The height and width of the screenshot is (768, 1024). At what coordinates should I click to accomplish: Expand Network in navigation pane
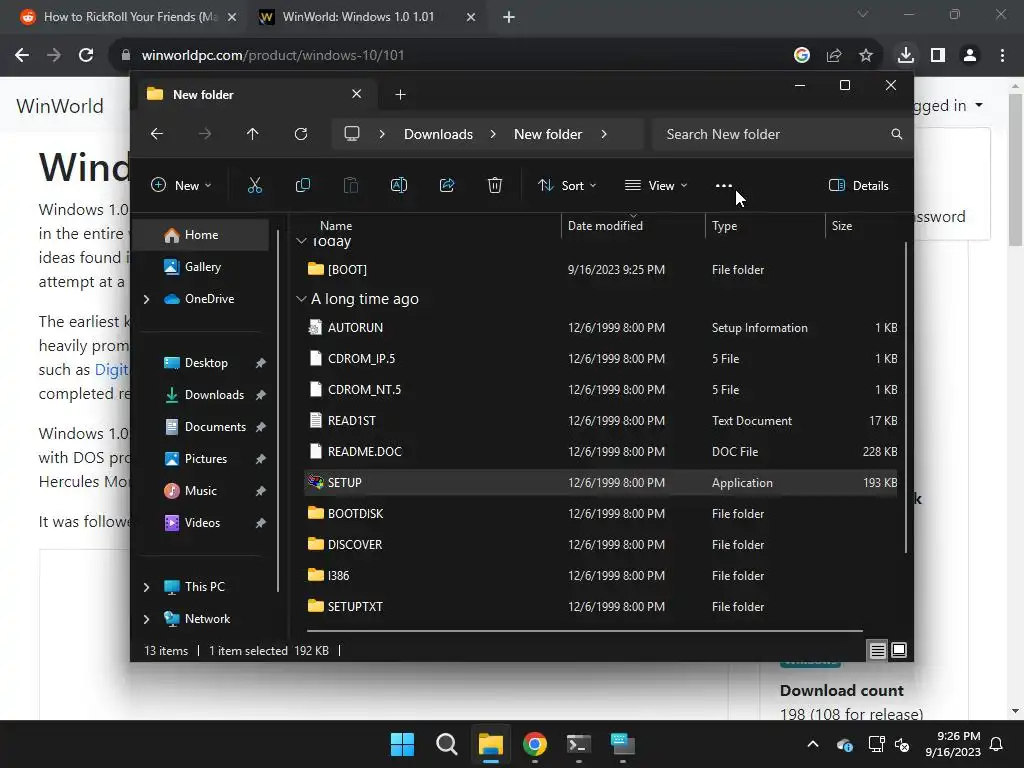point(146,619)
